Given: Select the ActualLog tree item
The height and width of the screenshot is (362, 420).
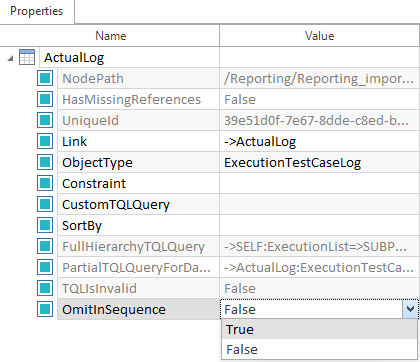Looking at the screenshot, I should (x=74, y=58).
